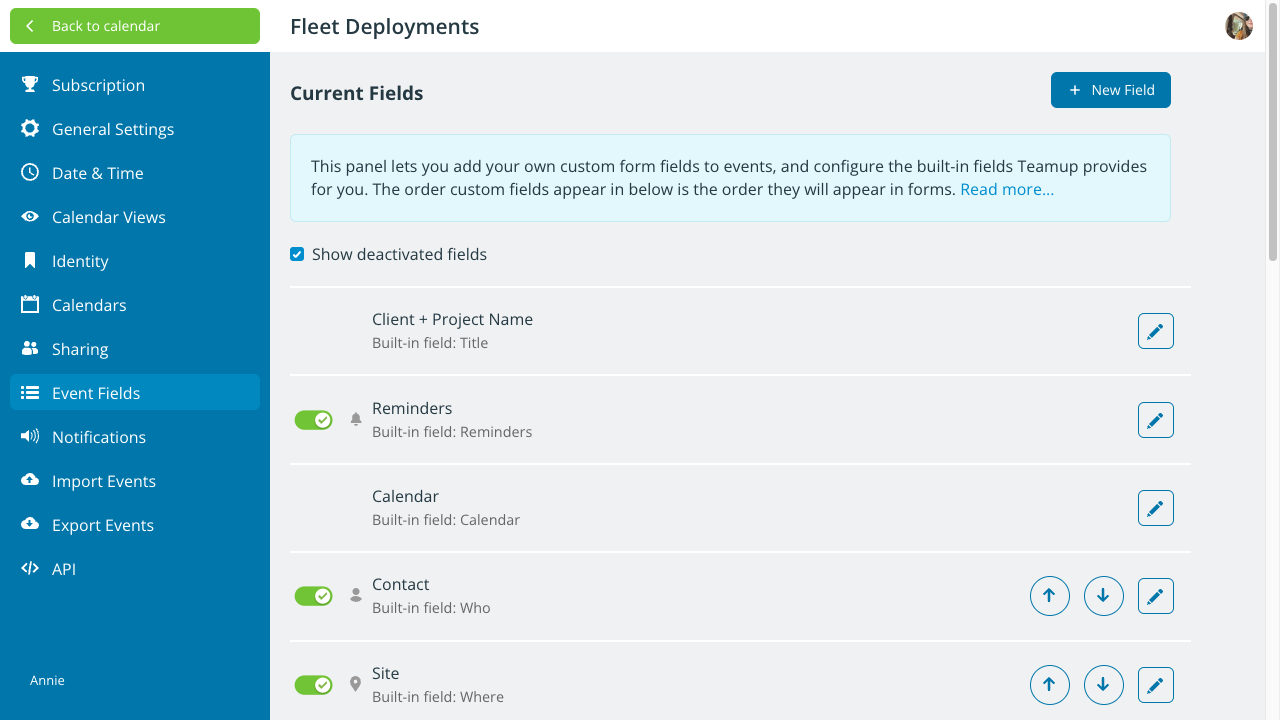Edit the Site field
Image resolution: width=1280 pixels, height=720 pixels.
(x=1155, y=685)
